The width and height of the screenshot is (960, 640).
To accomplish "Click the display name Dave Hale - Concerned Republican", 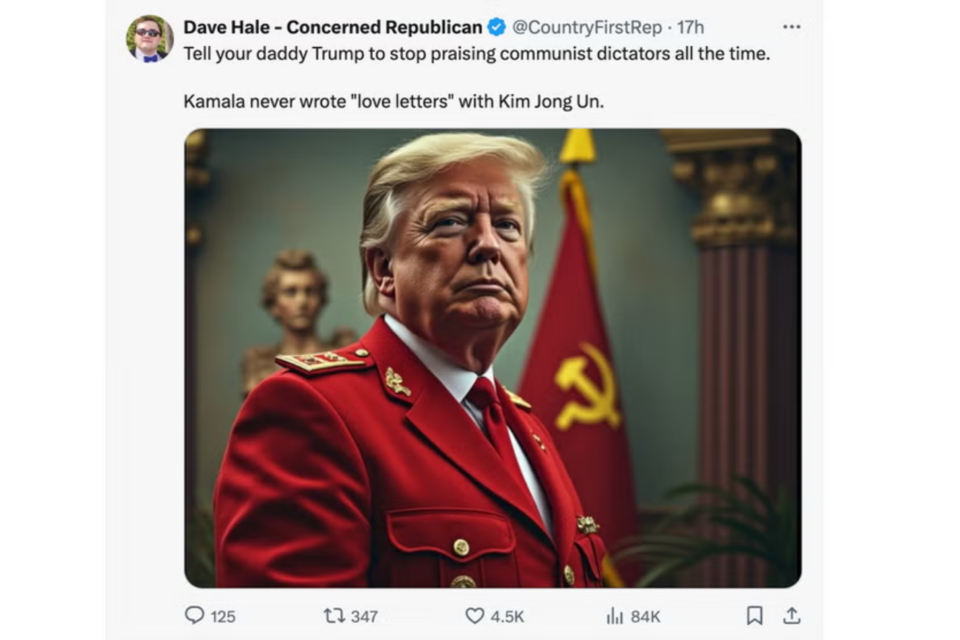I will pos(332,27).
